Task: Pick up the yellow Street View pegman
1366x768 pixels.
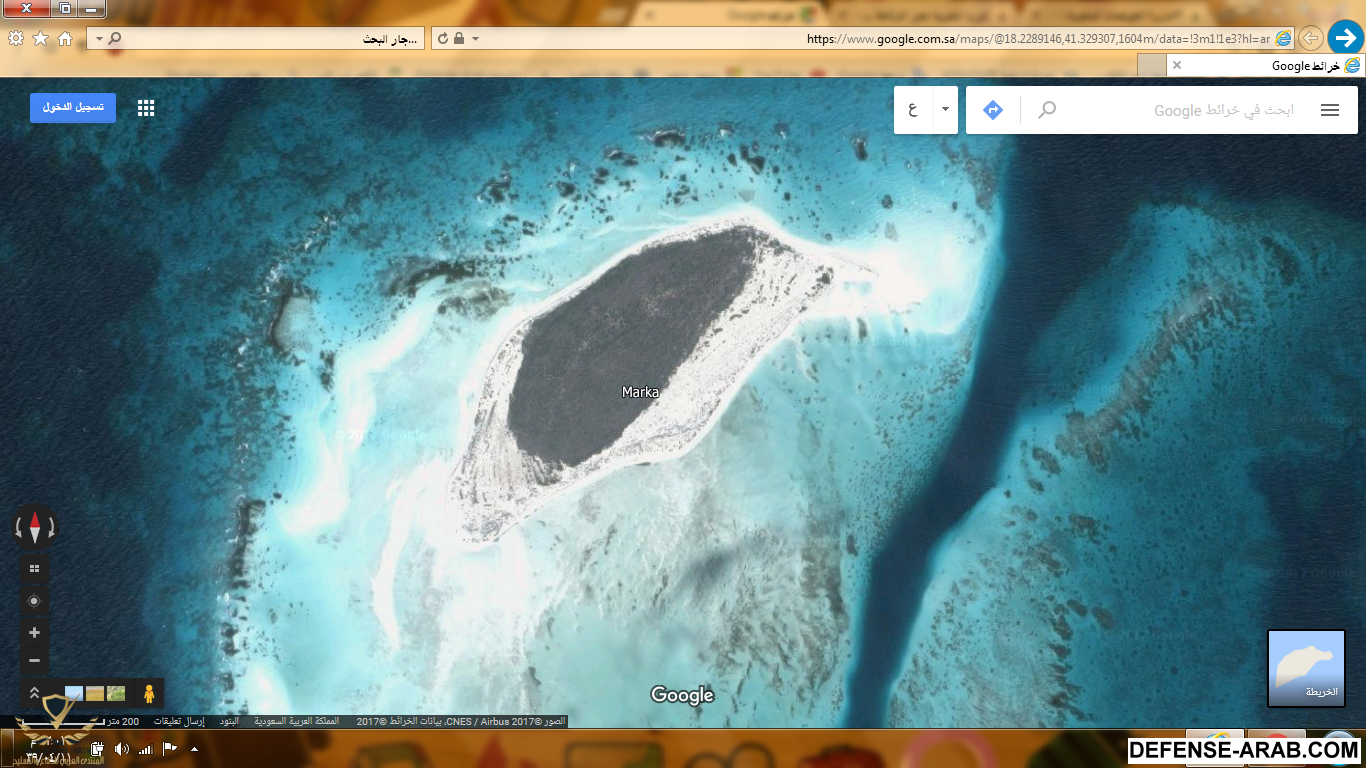Action: click(x=149, y=693)
